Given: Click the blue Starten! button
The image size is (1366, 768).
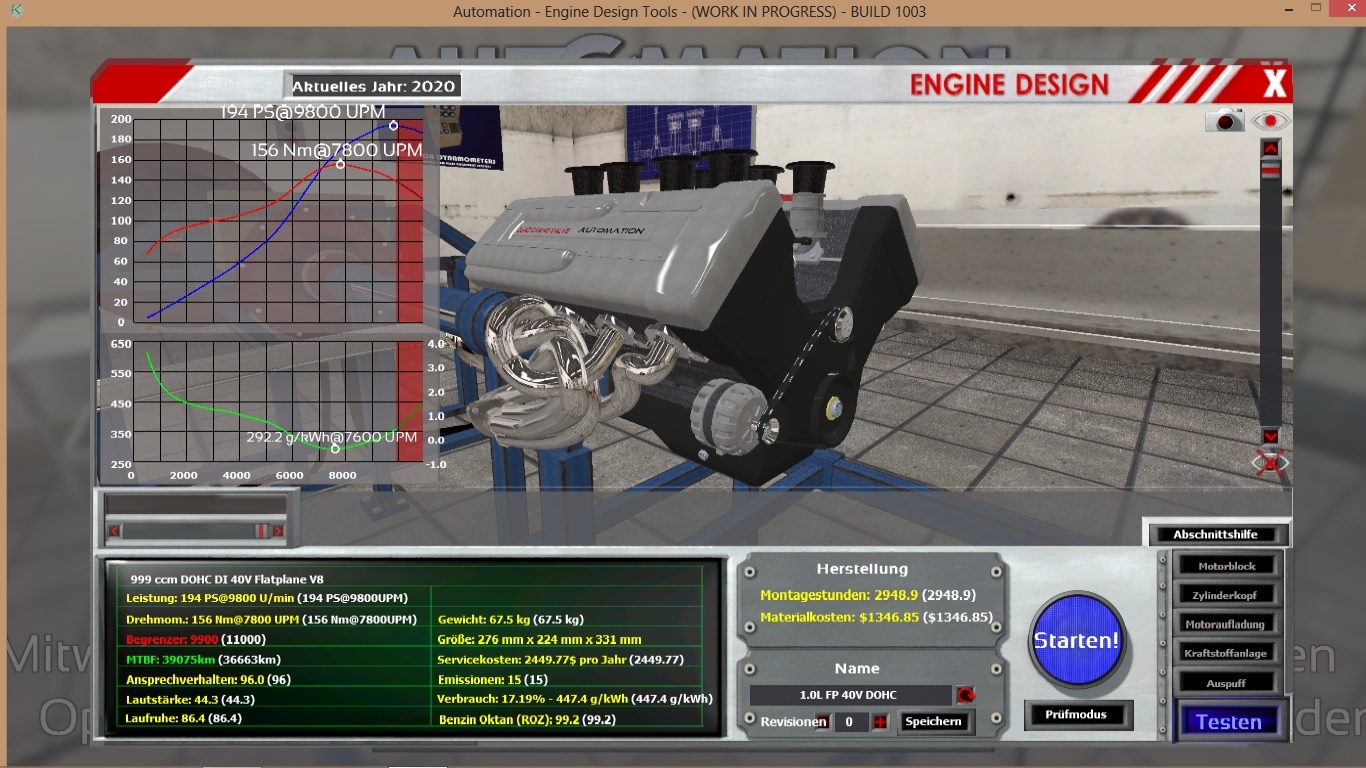Looking at the screenshot, I should 1076,640.
